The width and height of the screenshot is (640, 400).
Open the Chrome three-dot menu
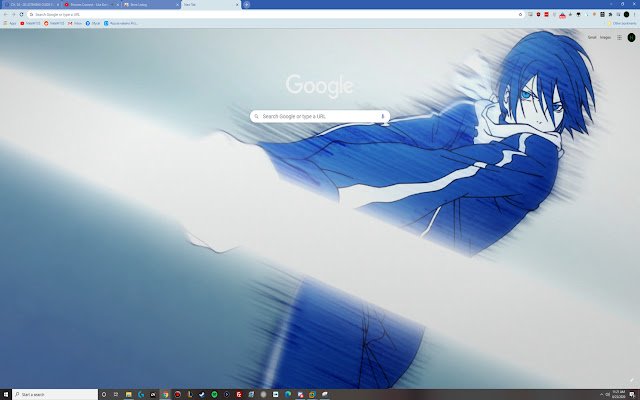(x=634, y=14)
